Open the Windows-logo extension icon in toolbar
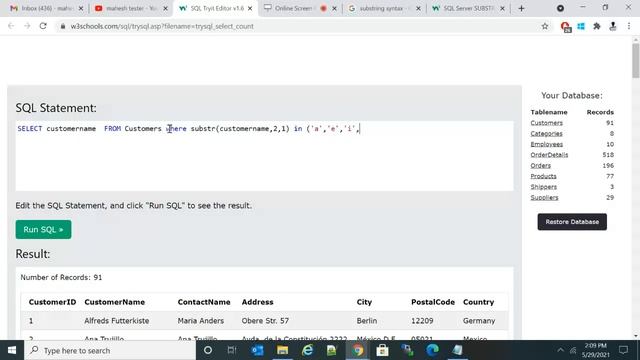The width and height of the screenshot is (640, 360). coord(581,26)
